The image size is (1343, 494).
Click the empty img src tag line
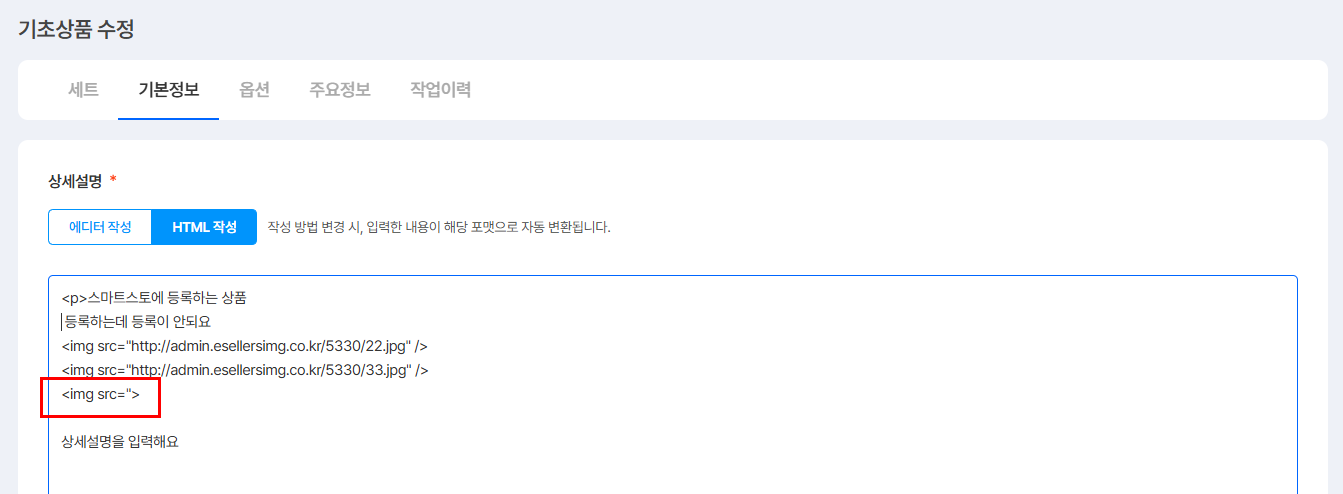point(100,394)
